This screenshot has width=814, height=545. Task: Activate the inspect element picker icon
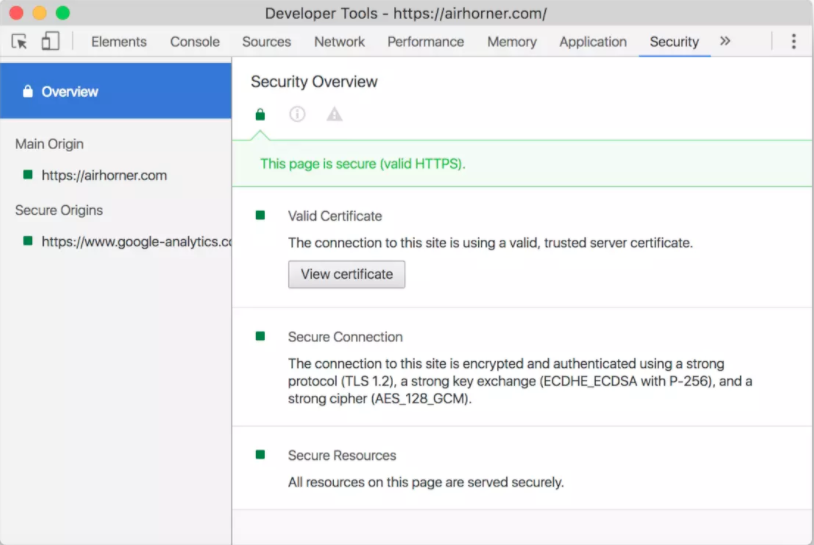coord(19,42)
